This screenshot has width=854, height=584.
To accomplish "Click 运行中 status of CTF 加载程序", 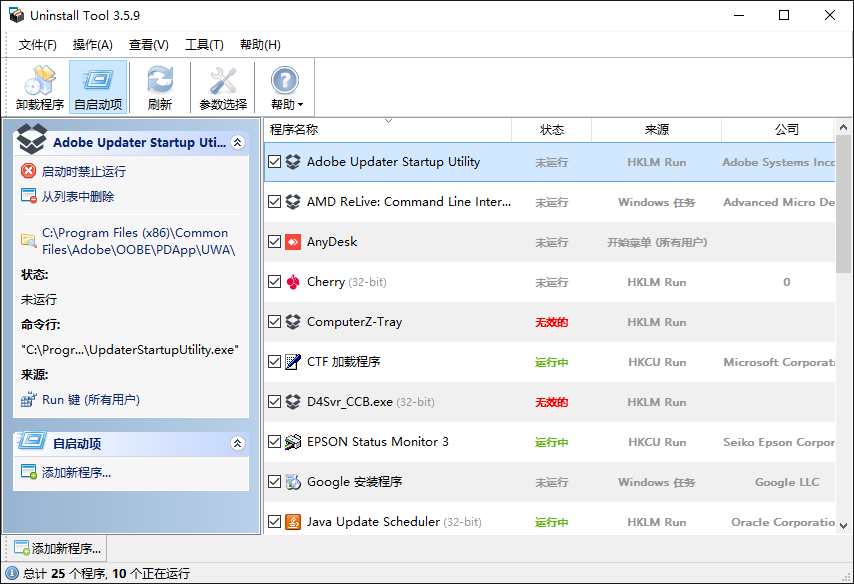I will [x=552, y=362].
